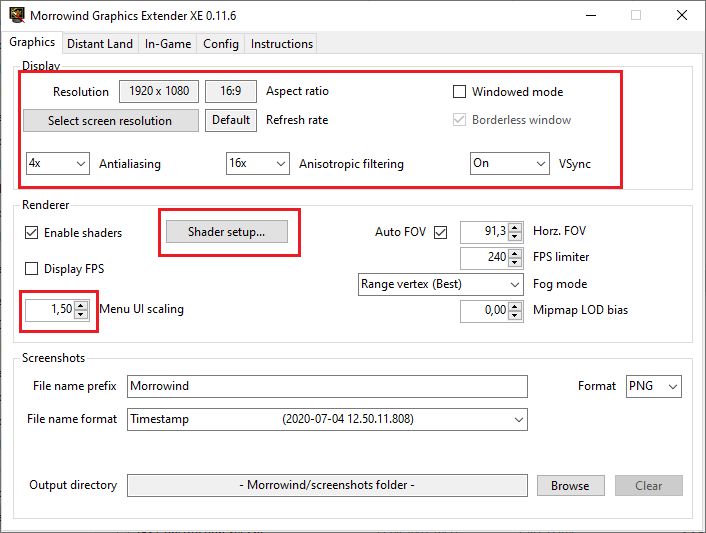
Task: Toggle the Enable shaders checkbox
Action: (x=31, y=233)
